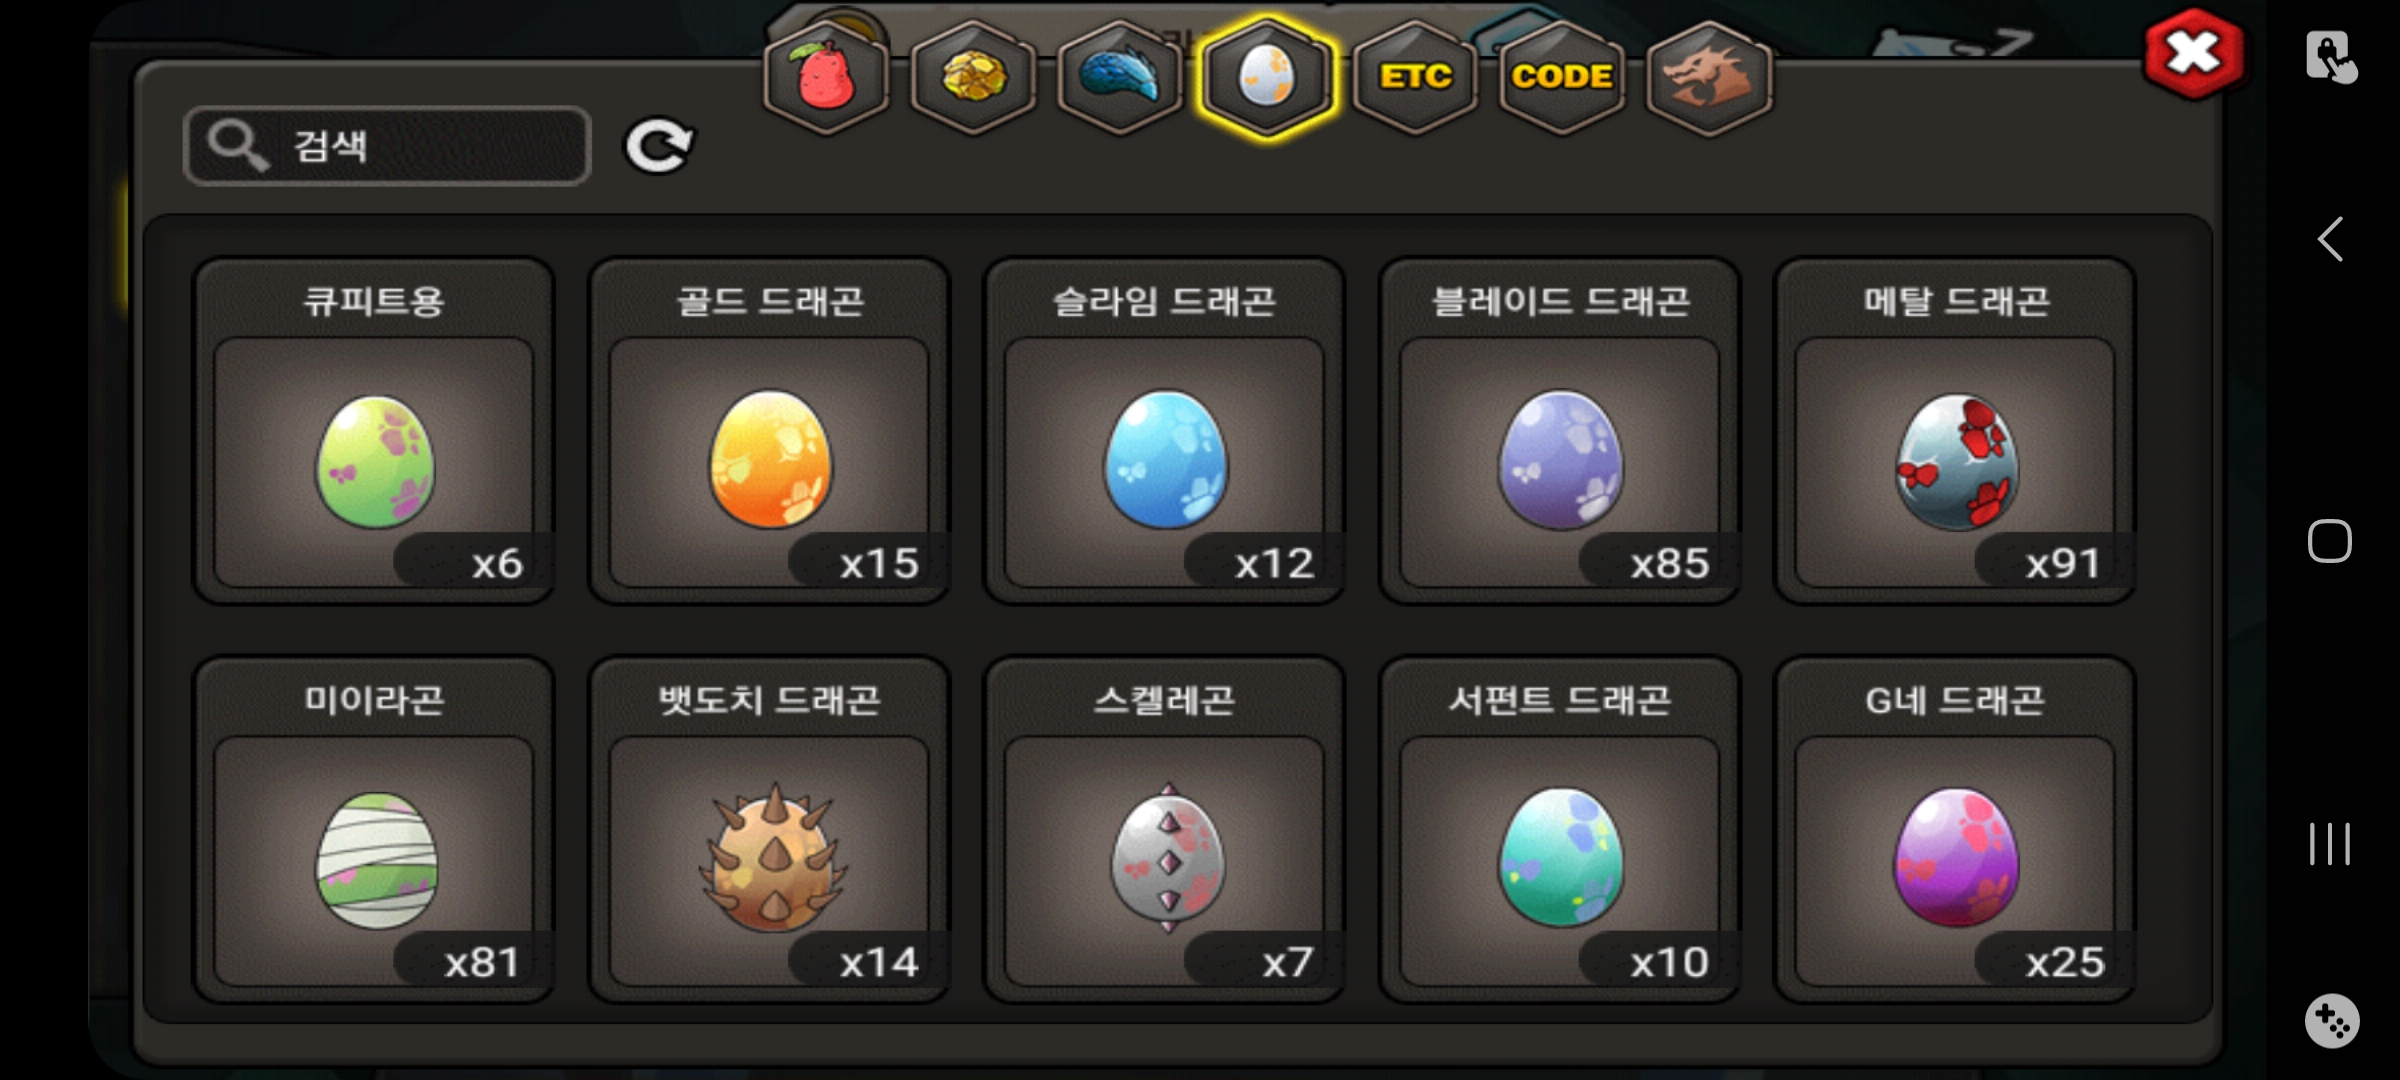Switch to the CODE tab

(x=1562, y=78)
